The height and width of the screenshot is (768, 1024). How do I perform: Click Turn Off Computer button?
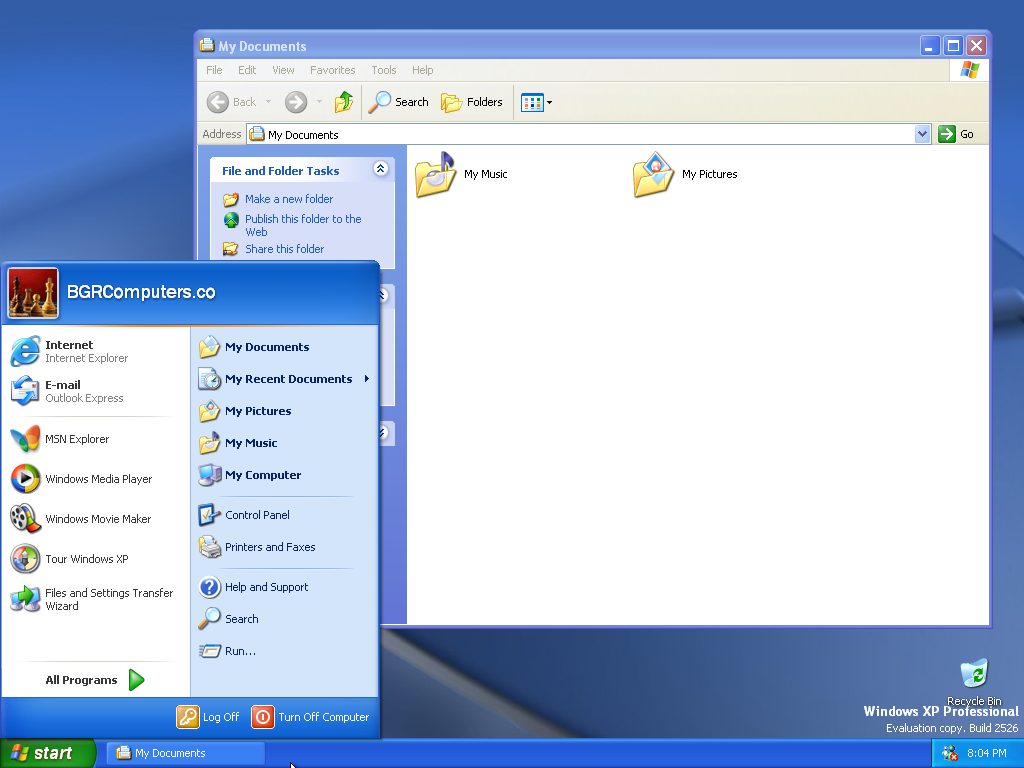[311, 717]
